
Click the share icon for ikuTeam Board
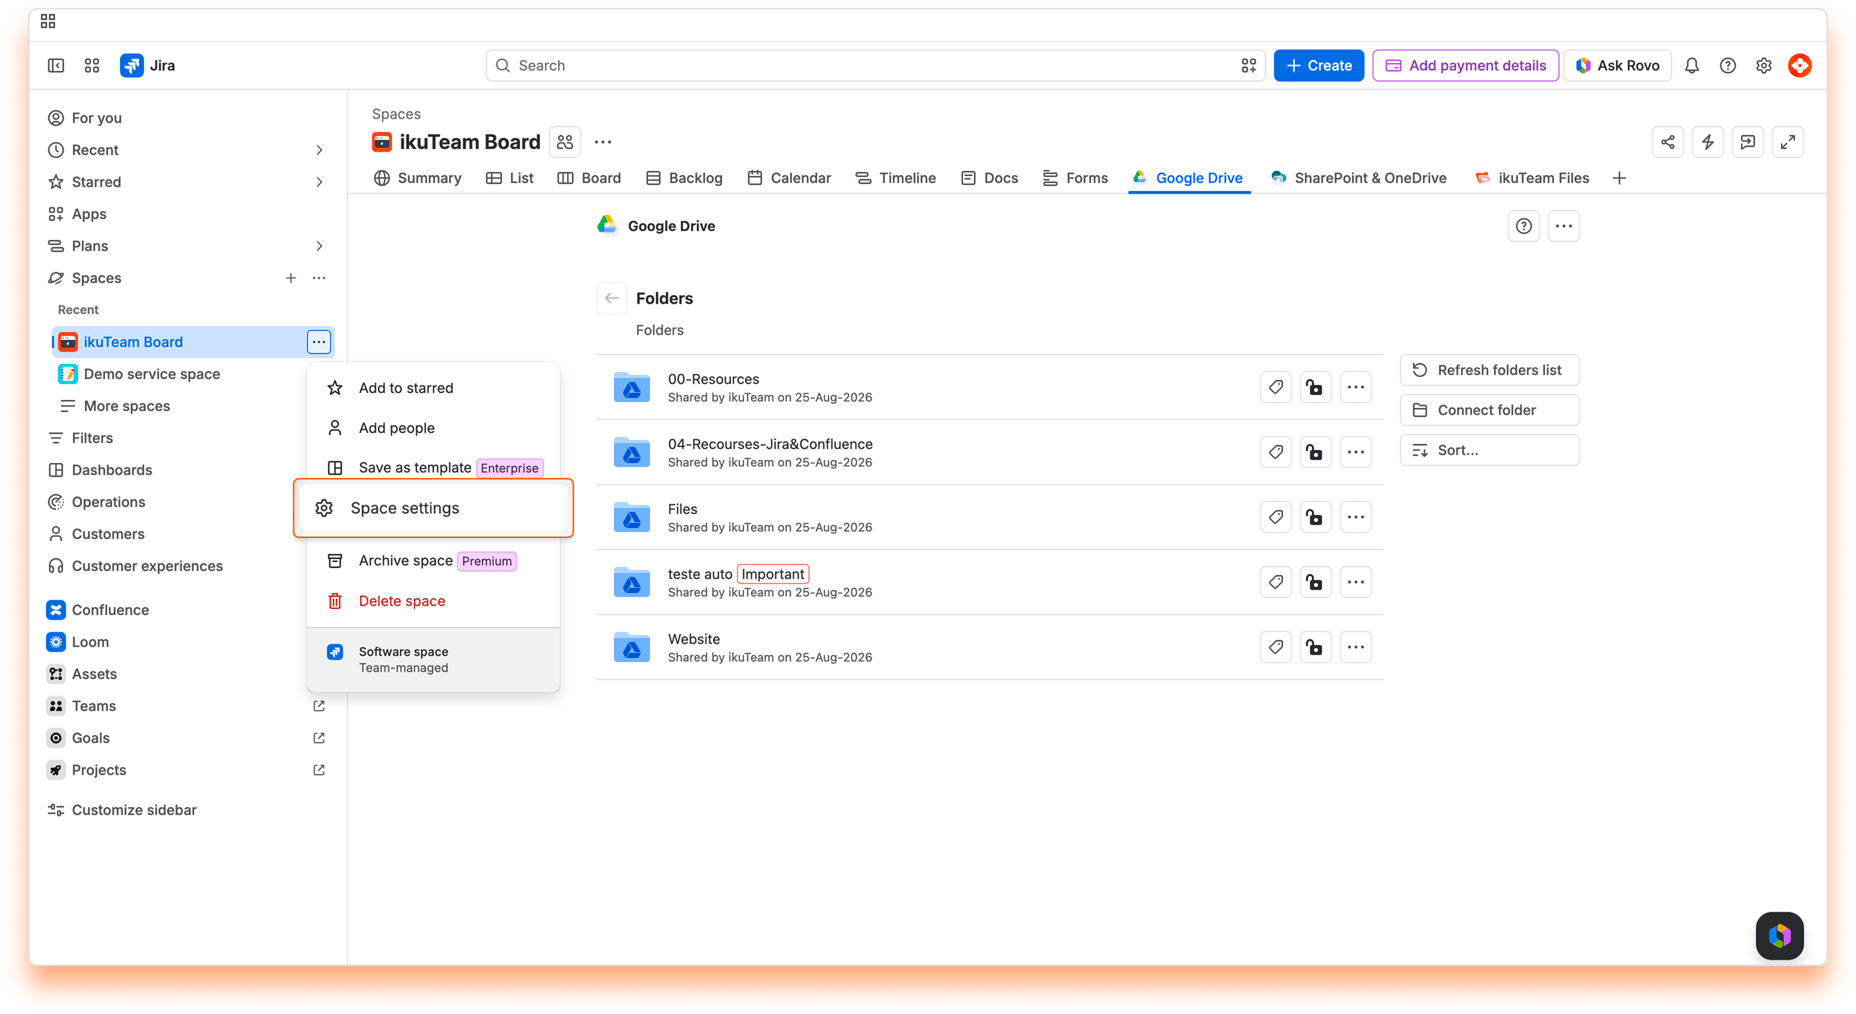(1668, 142)
